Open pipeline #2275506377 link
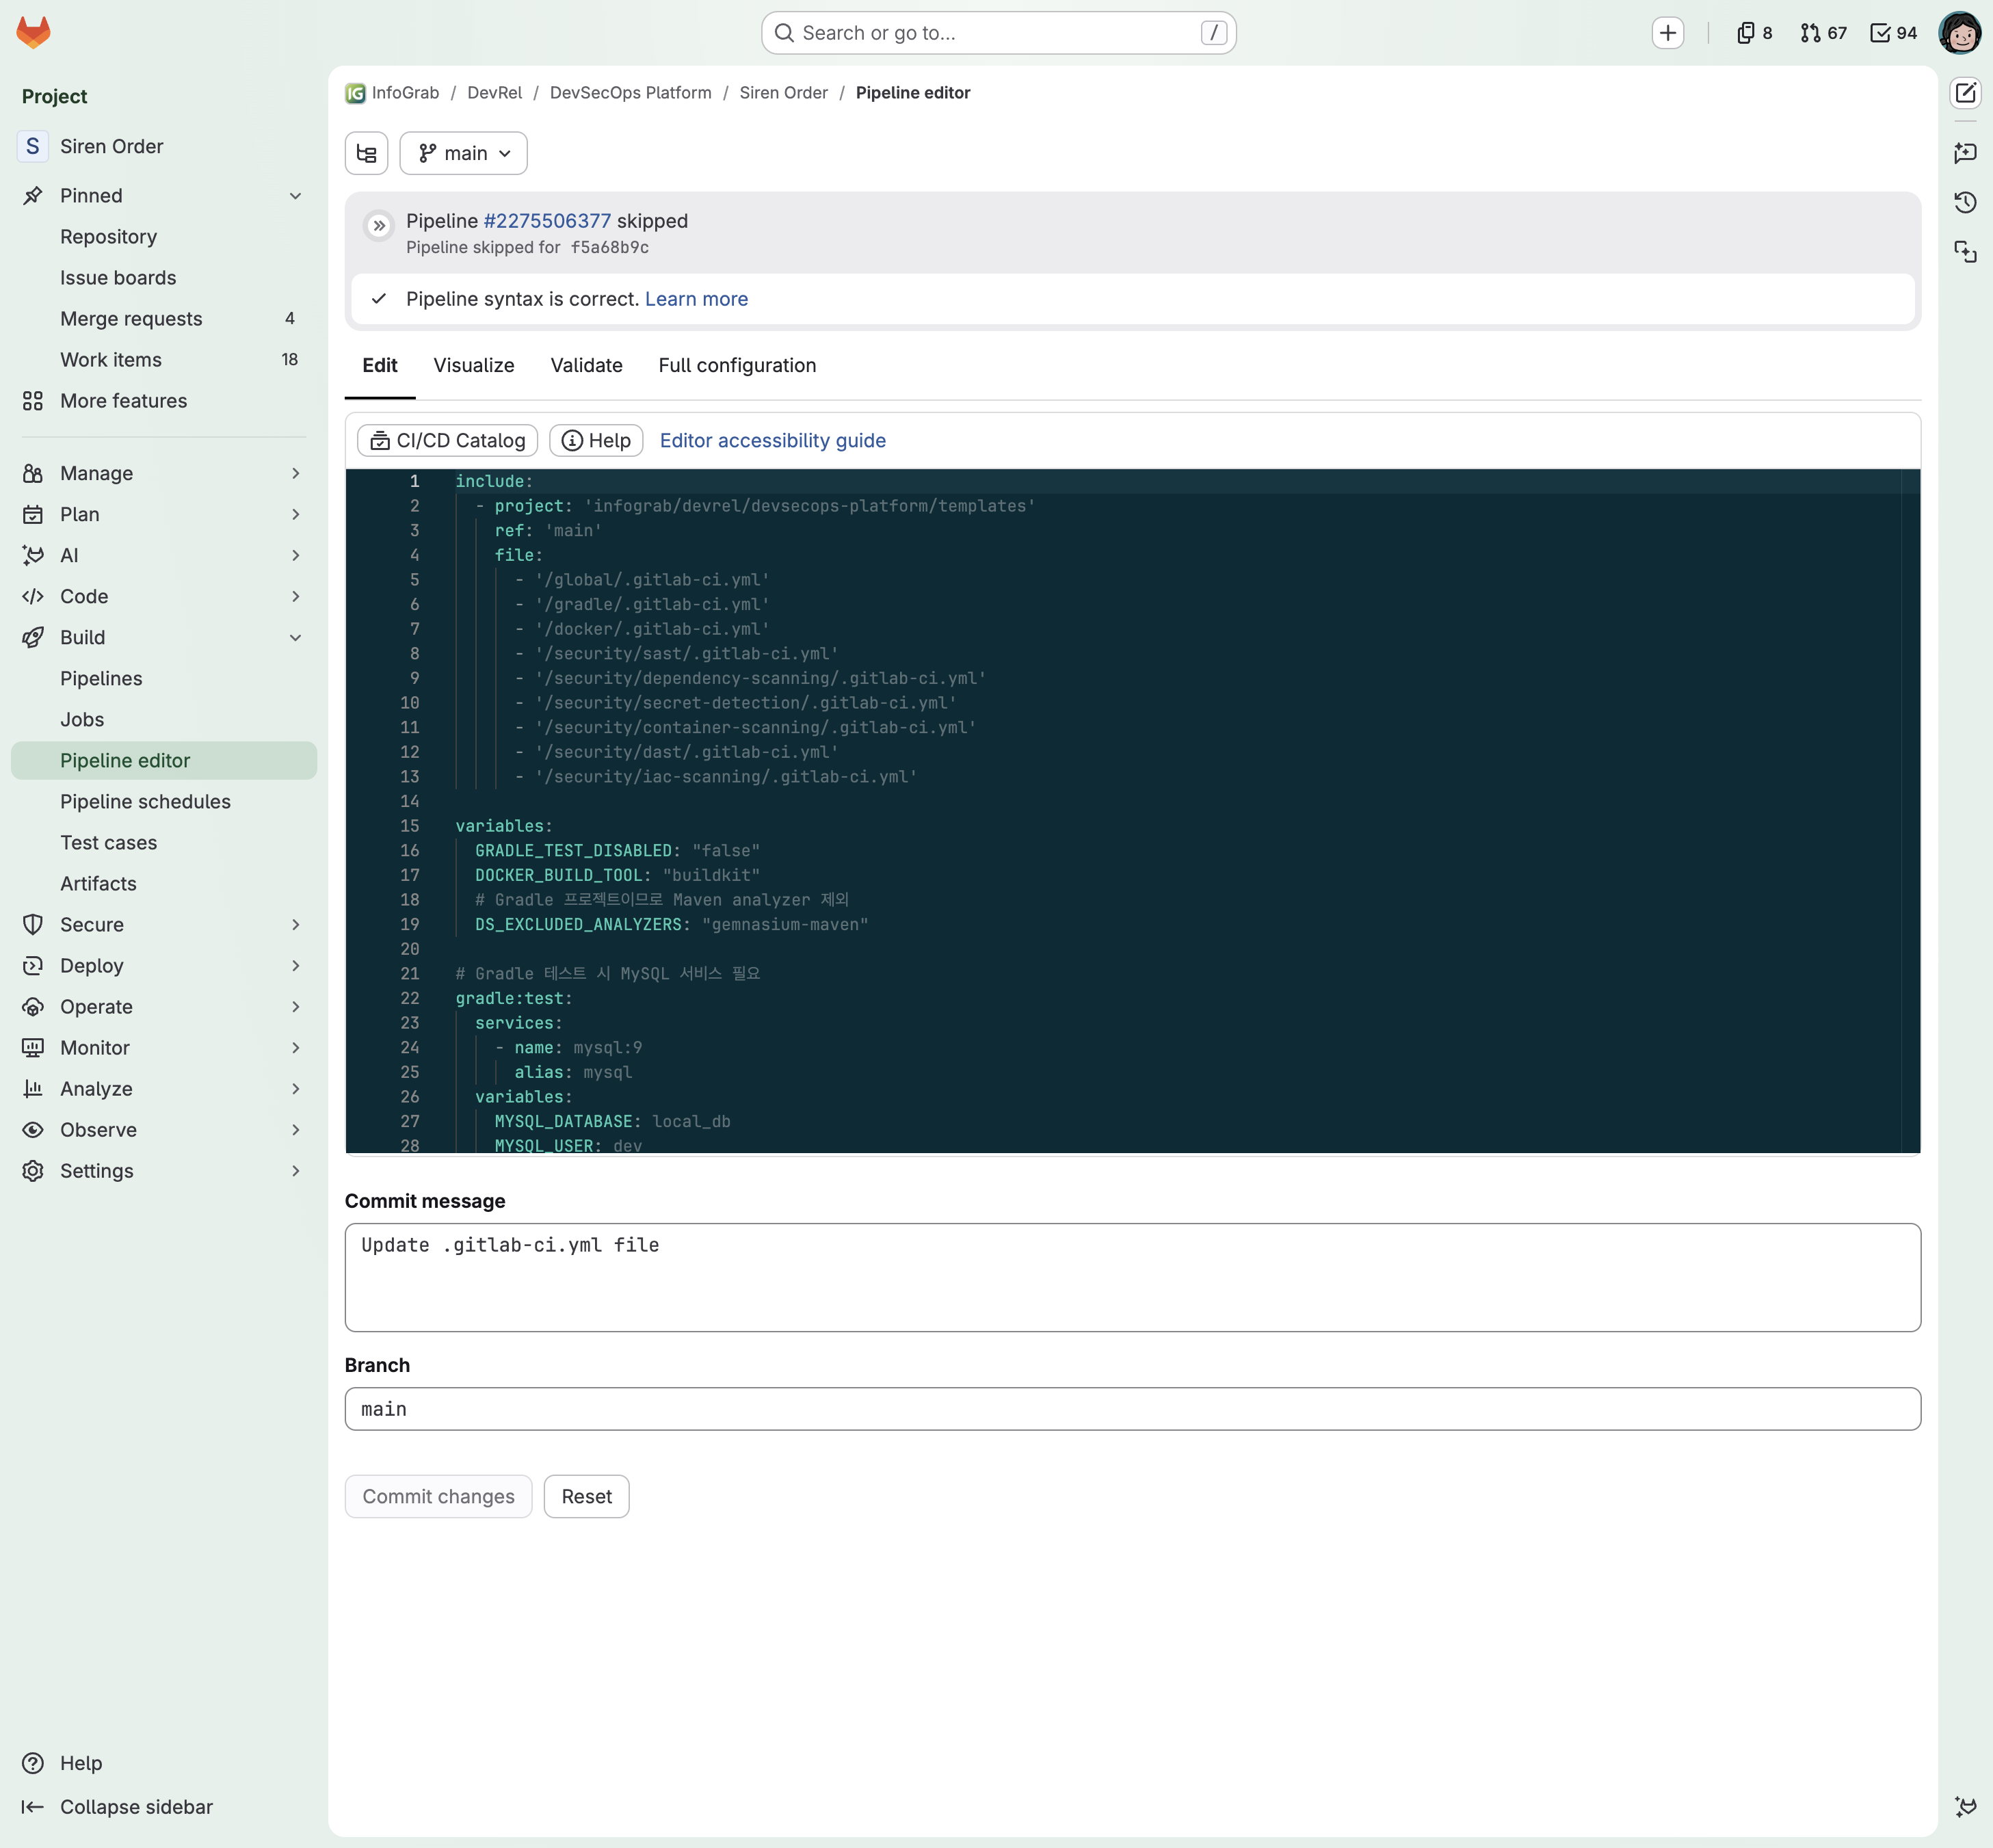Viewport: 1993px width, 1848px height. 547,221
